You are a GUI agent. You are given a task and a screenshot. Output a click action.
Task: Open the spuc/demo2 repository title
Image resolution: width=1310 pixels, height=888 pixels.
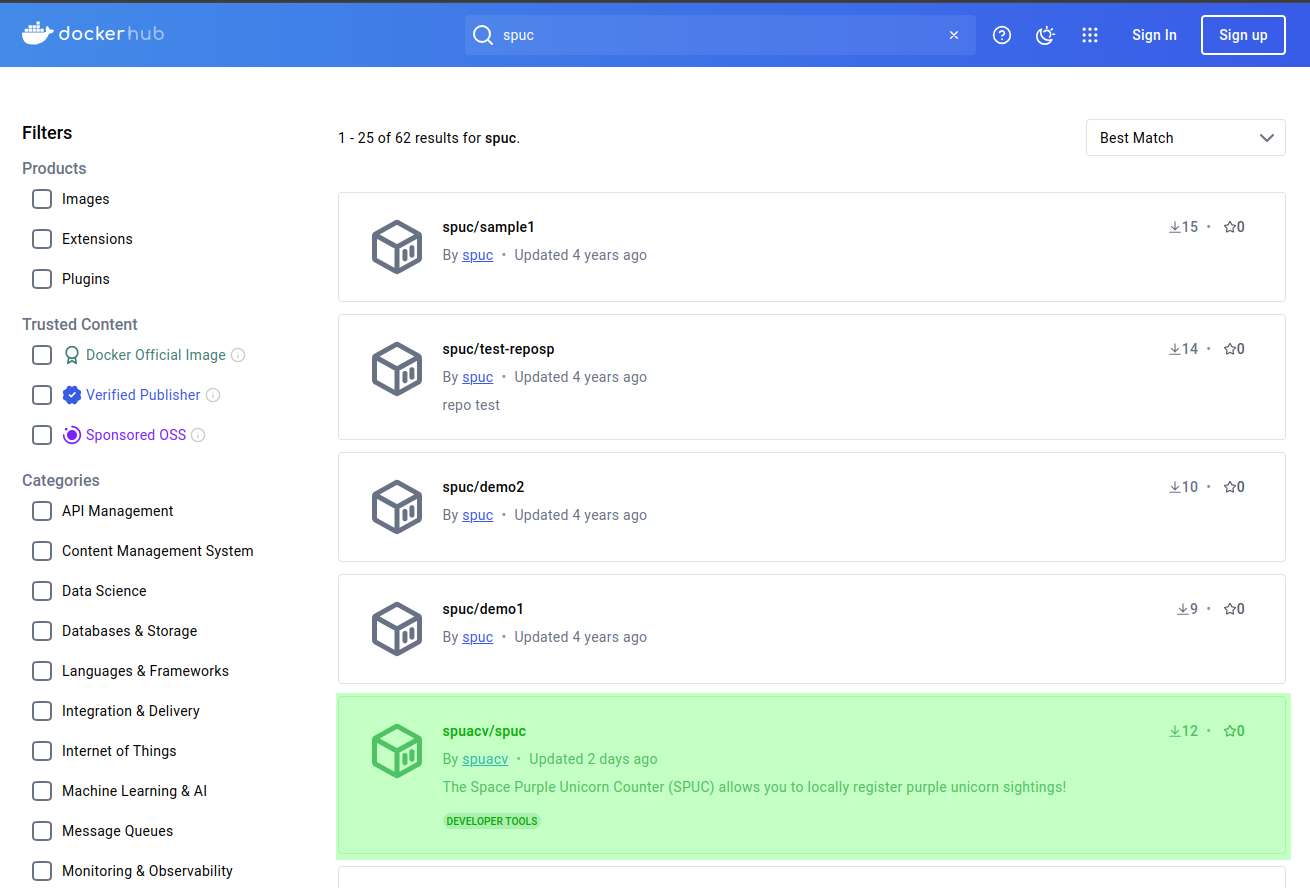(x=483, y=487)
